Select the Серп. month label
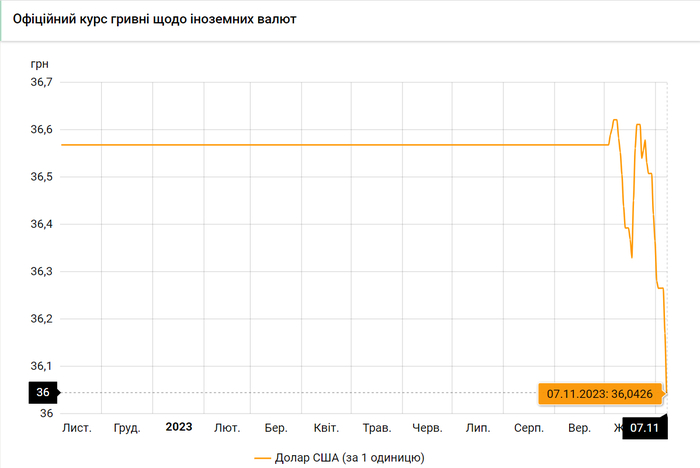Image resolution: width=700 pixels, height=468 pixels. 529,427
